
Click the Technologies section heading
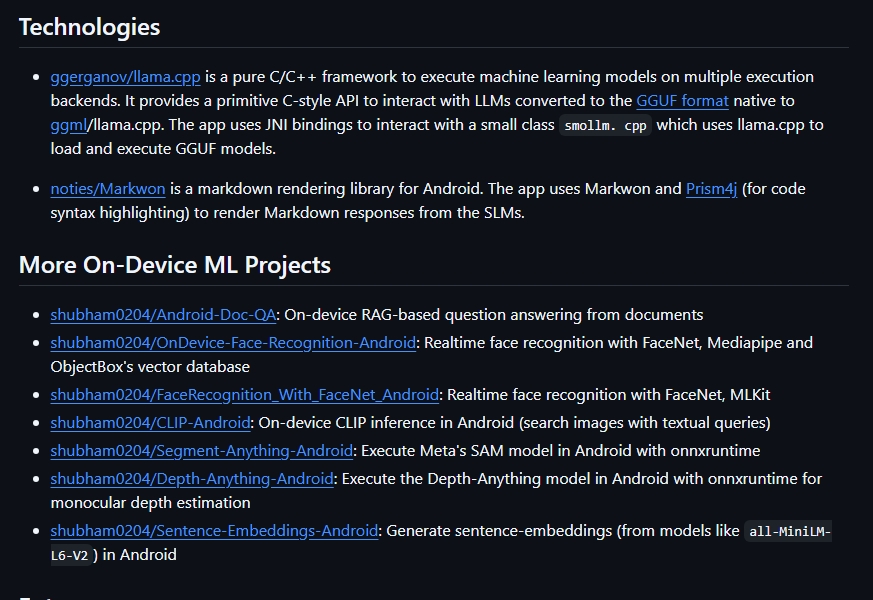click(x=89, y=27)
